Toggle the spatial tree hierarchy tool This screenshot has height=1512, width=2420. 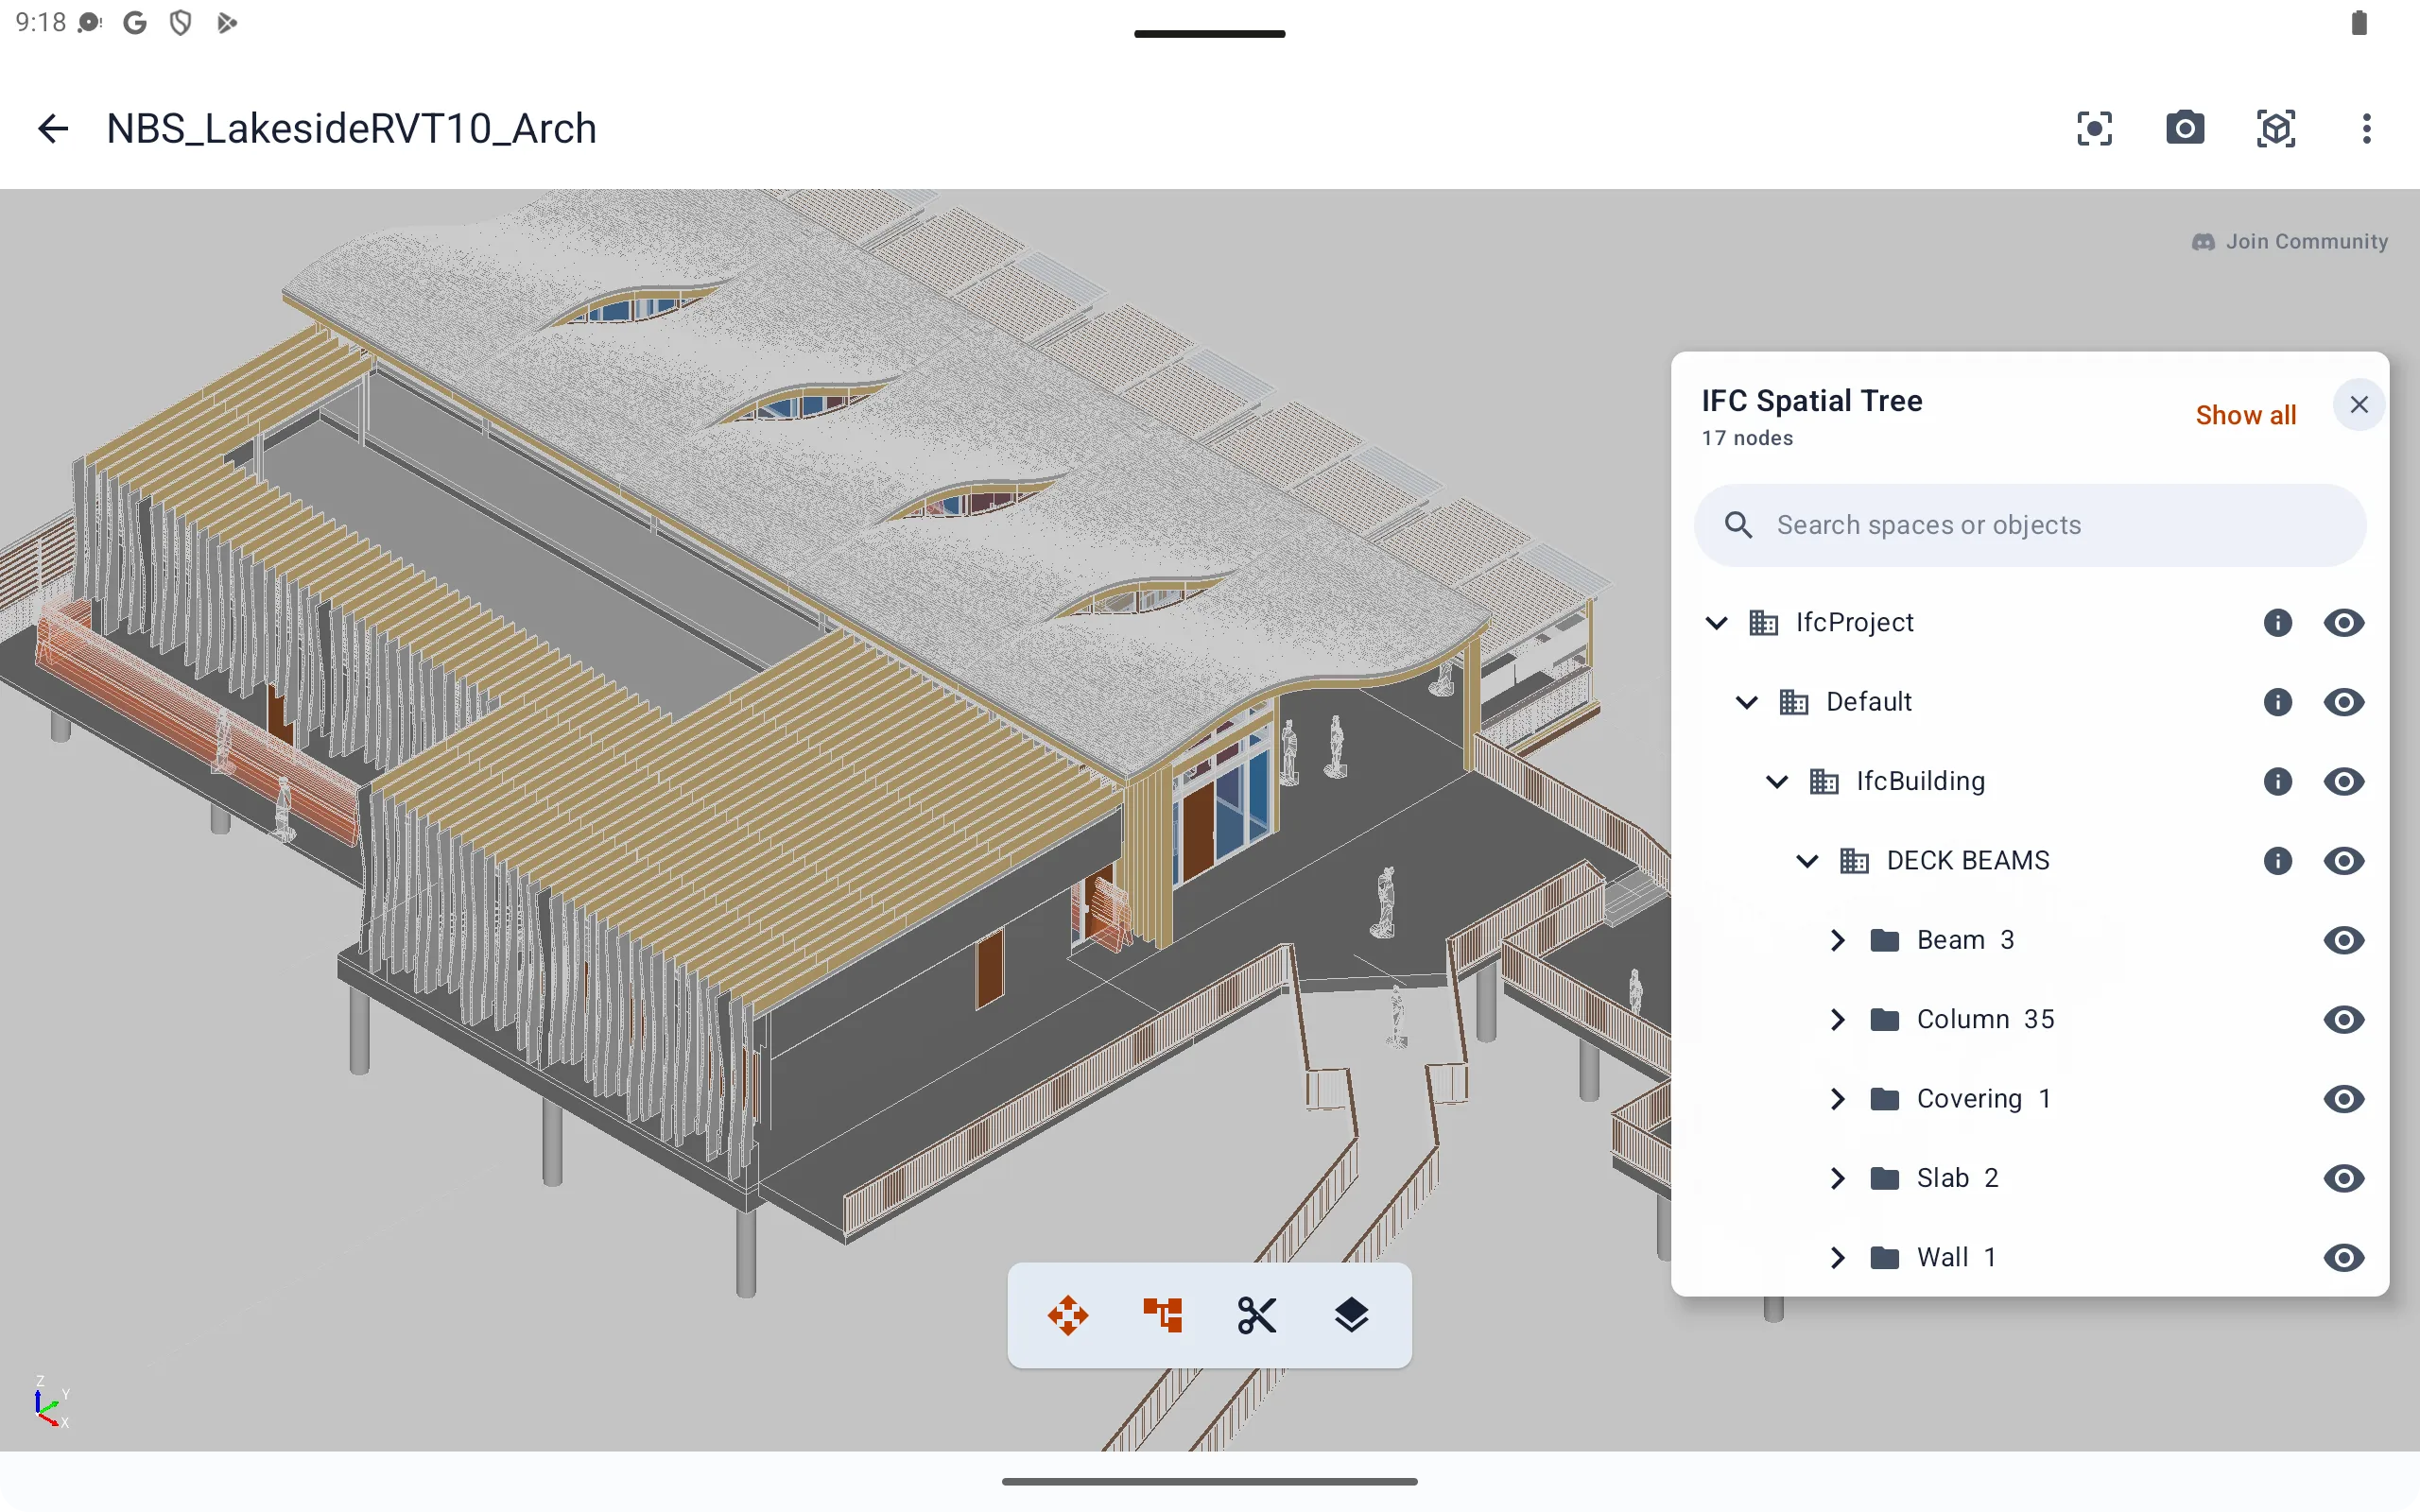coord(1162,1315)
